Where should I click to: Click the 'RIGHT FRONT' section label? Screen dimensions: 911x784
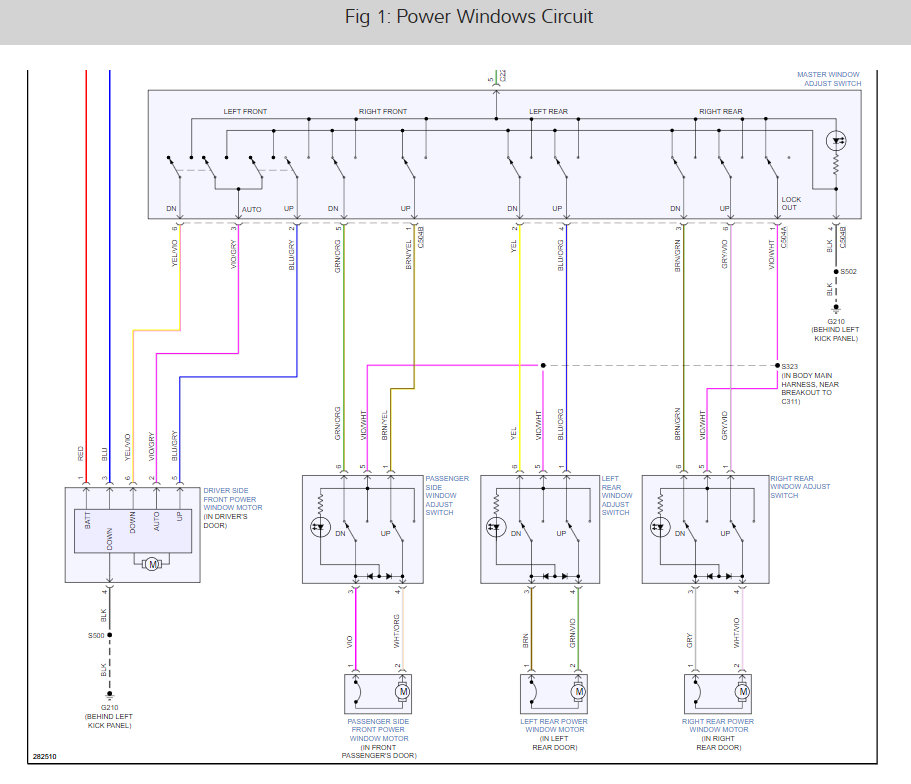pos(383,111)
